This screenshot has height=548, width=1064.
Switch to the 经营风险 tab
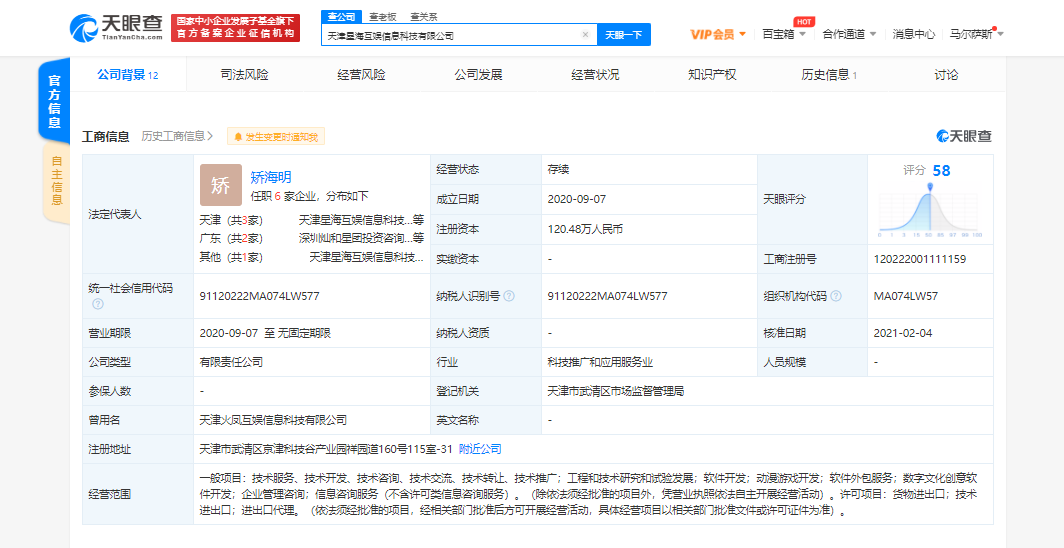click(x=361, y=75)
